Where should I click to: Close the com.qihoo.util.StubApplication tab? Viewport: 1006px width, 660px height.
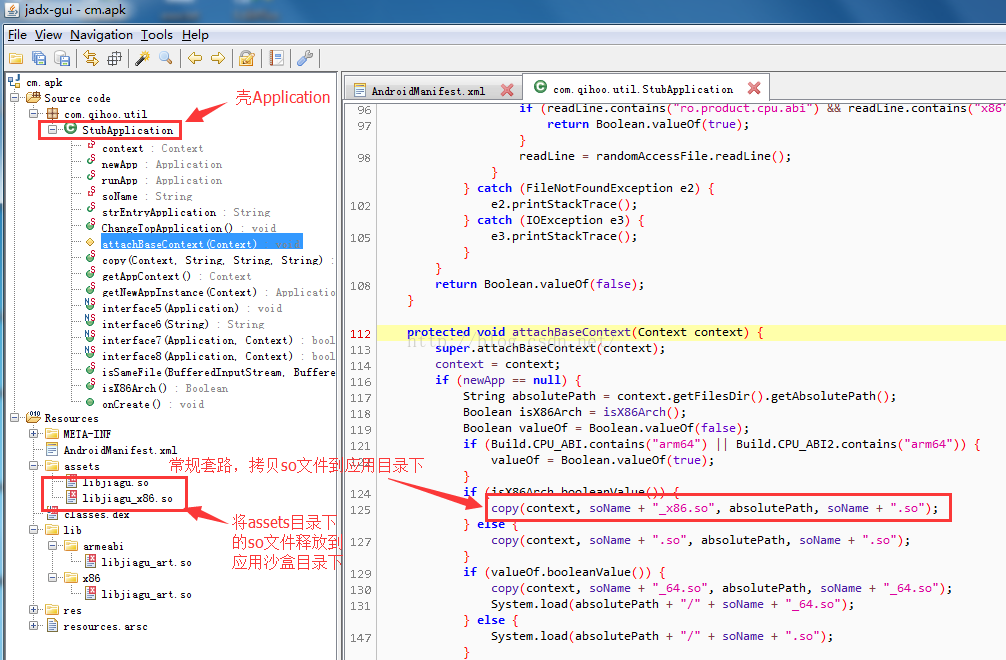tap(754, 89)
